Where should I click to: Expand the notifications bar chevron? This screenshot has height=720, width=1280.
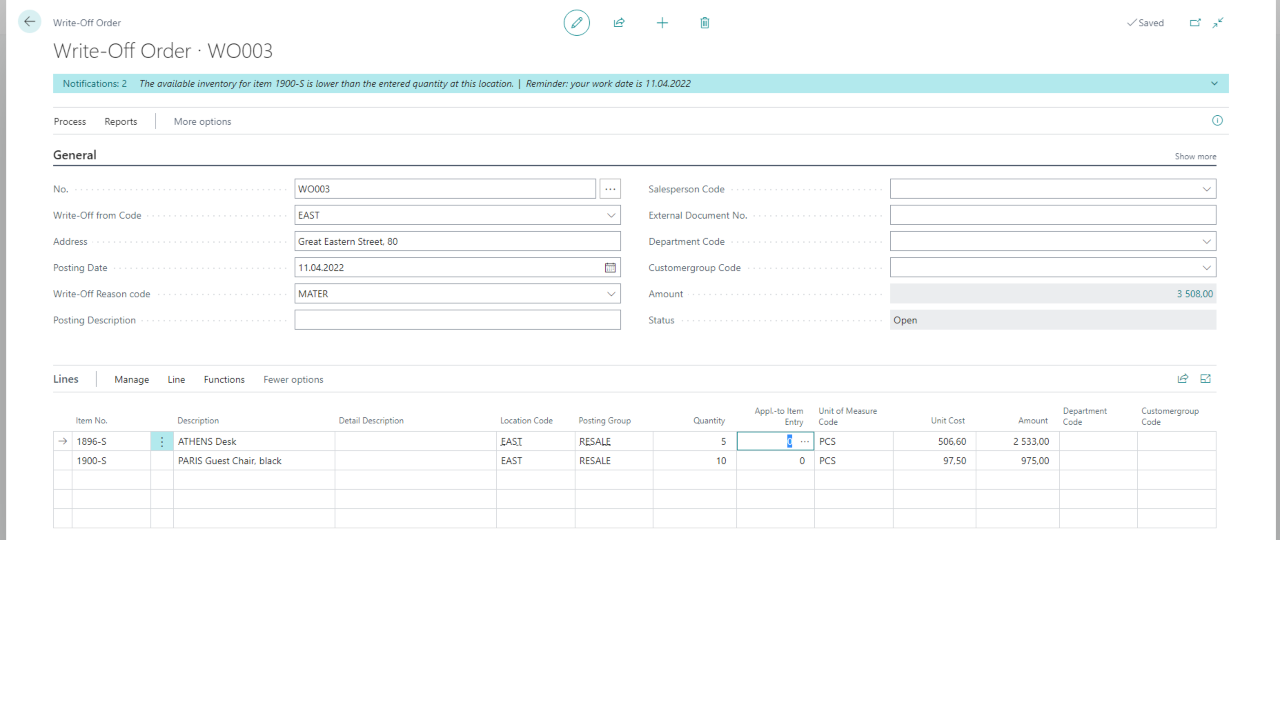[x=1214, y=84]
